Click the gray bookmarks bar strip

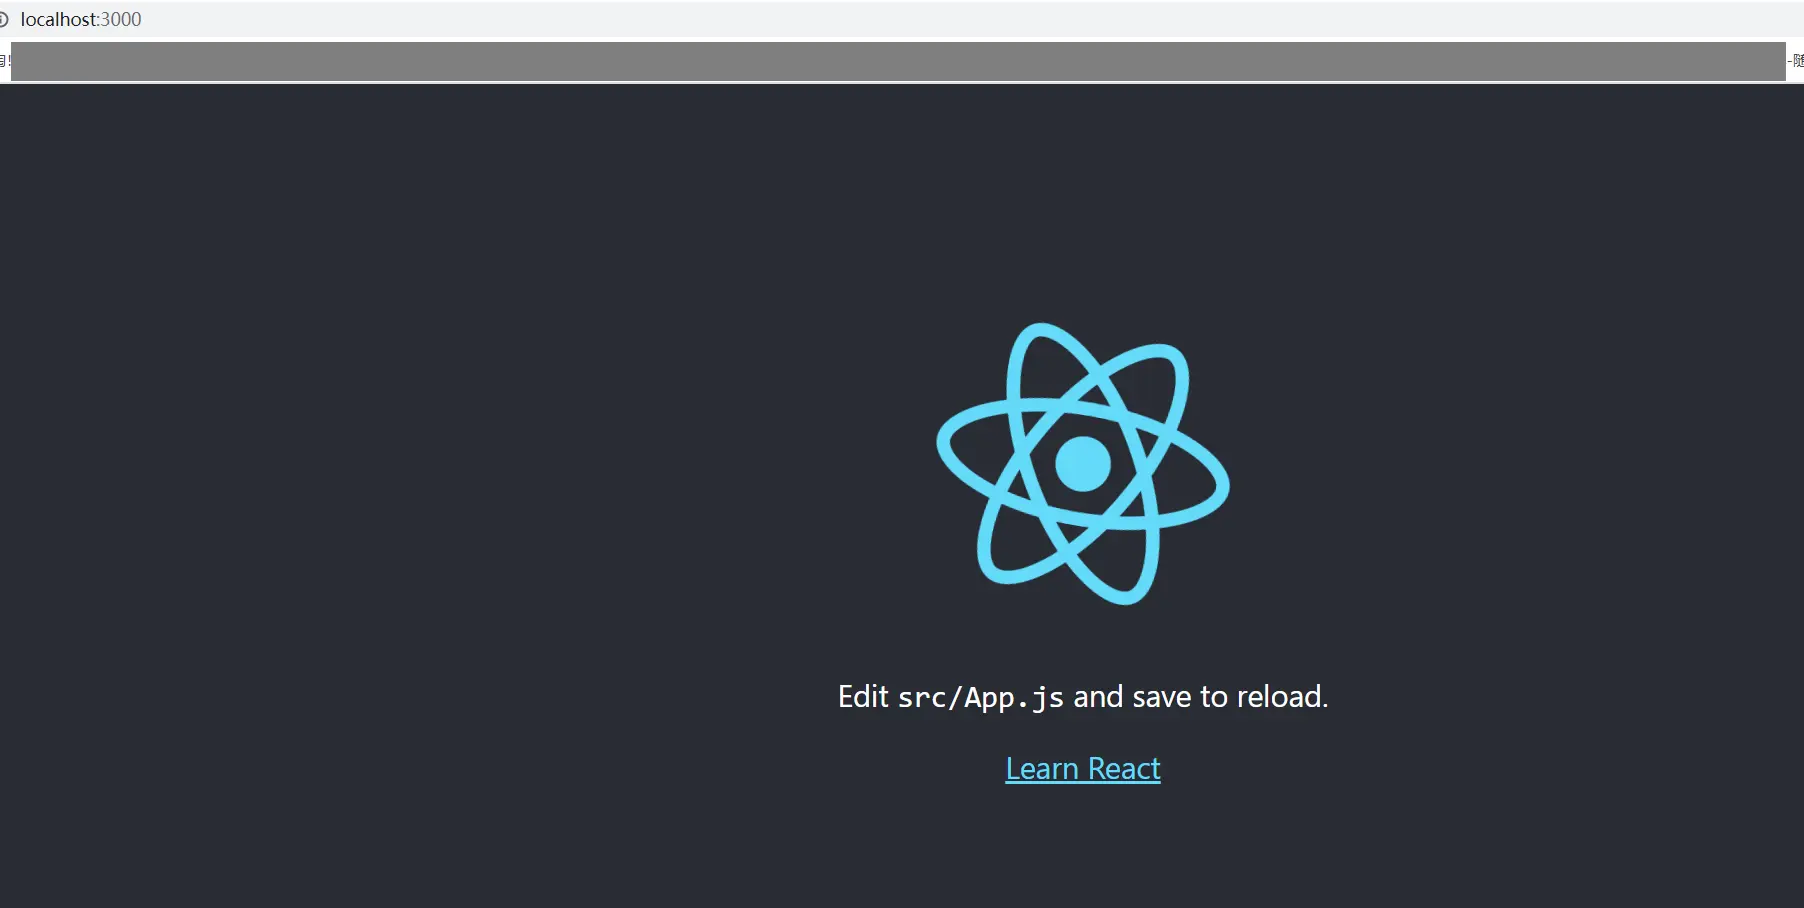coord(898,61)
